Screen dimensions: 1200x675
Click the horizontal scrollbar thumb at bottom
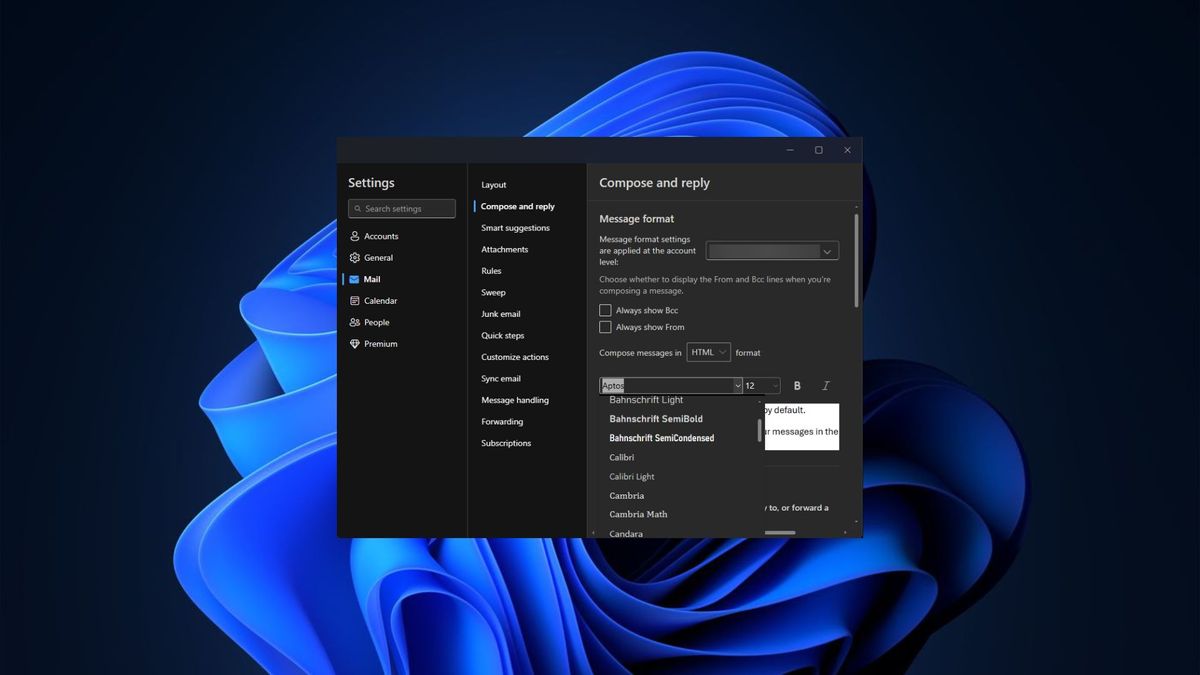click(x=780, y=533)
